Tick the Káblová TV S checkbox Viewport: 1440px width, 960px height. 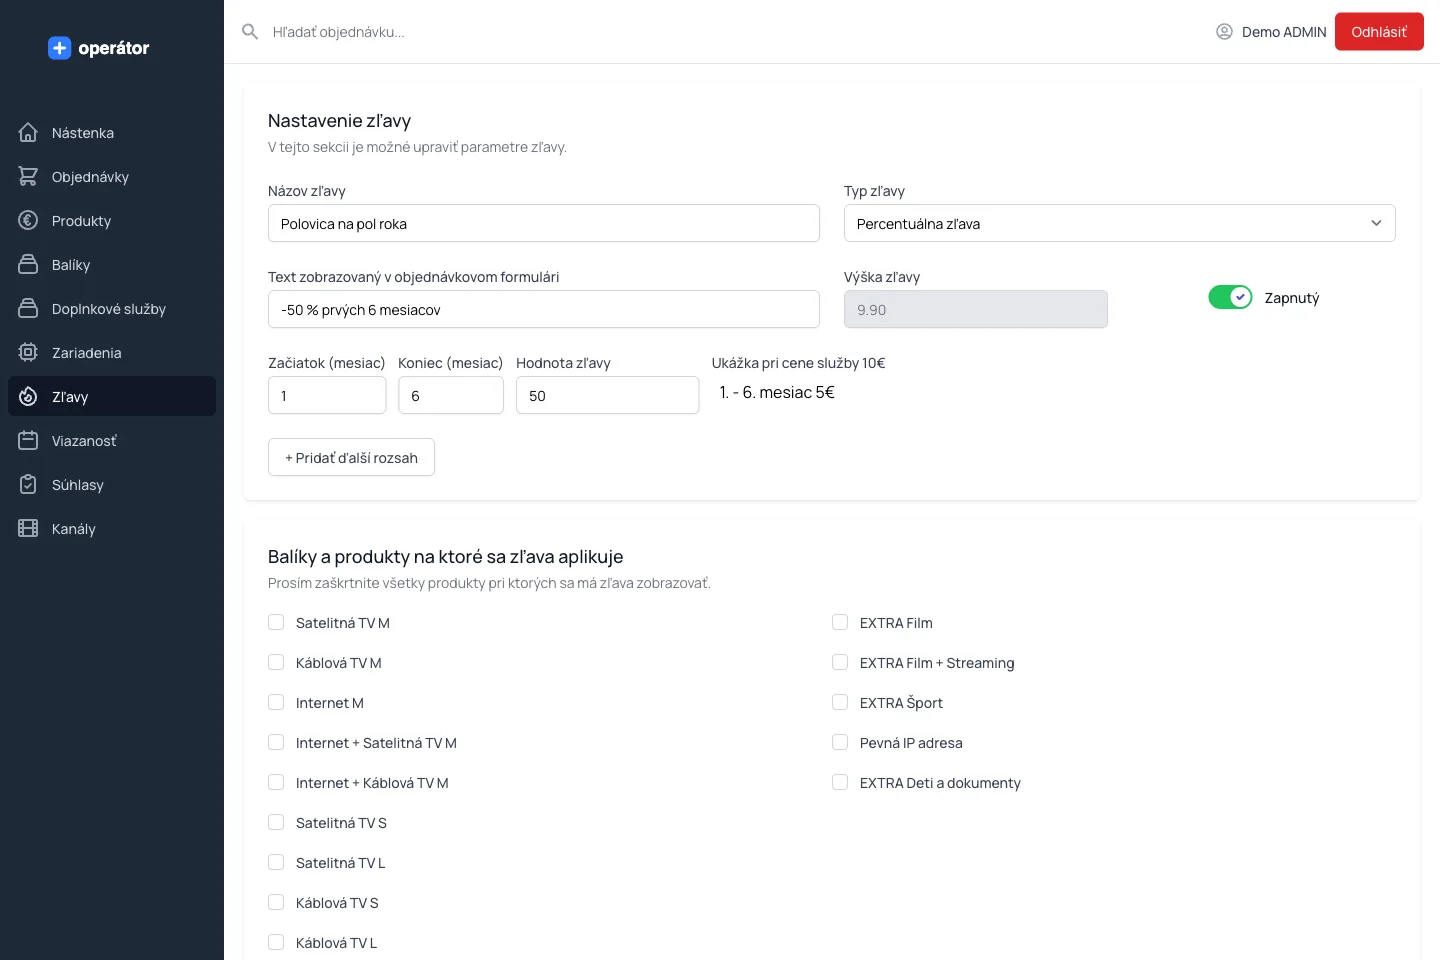[276, 902]
